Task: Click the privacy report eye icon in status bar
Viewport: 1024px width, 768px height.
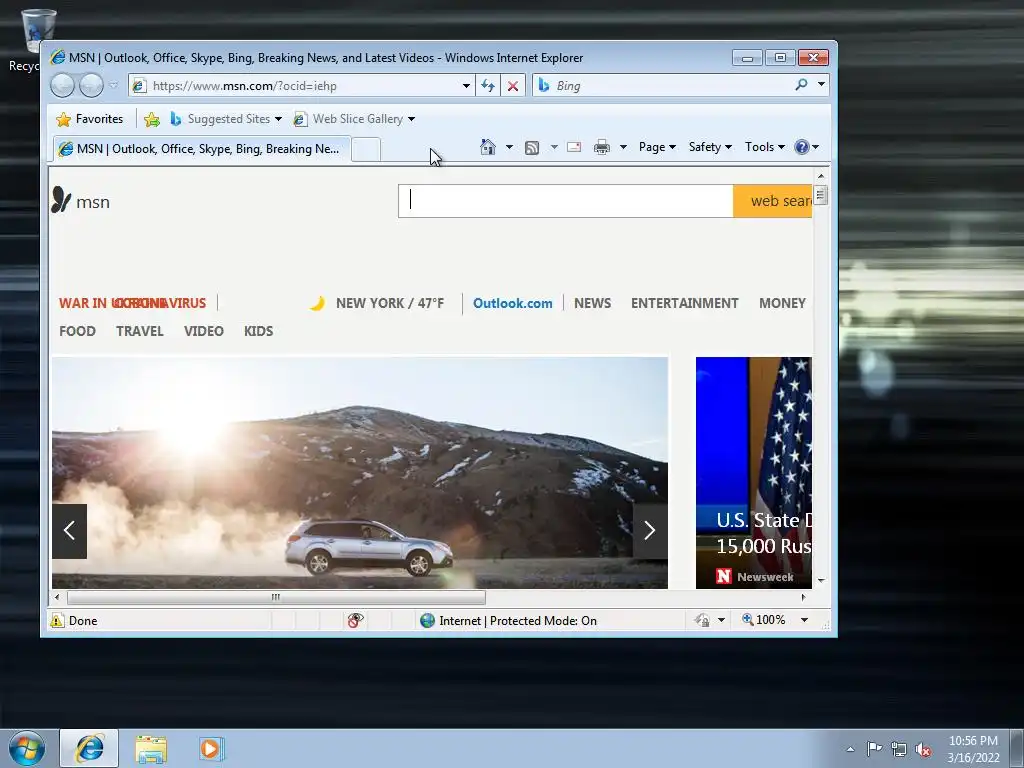Action: (x=355, y=620)
